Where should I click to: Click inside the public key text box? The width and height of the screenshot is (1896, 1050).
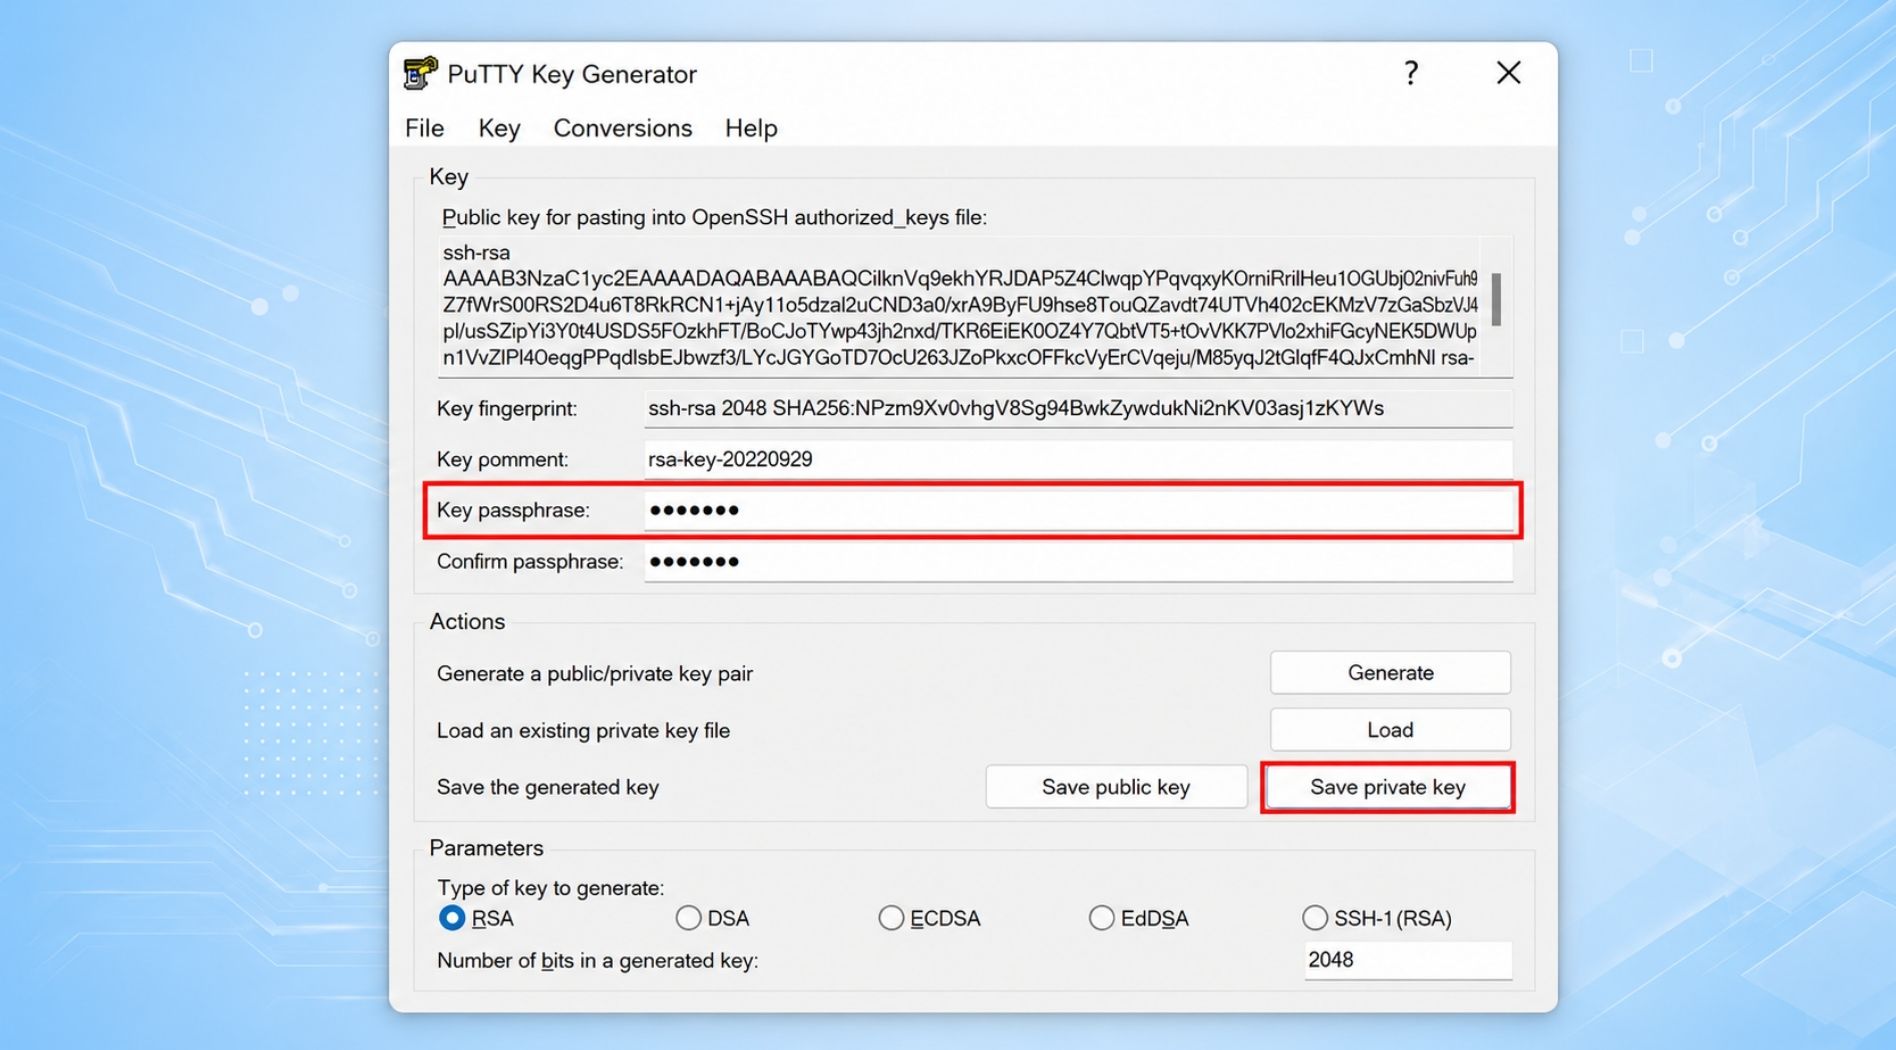(960, 305)
